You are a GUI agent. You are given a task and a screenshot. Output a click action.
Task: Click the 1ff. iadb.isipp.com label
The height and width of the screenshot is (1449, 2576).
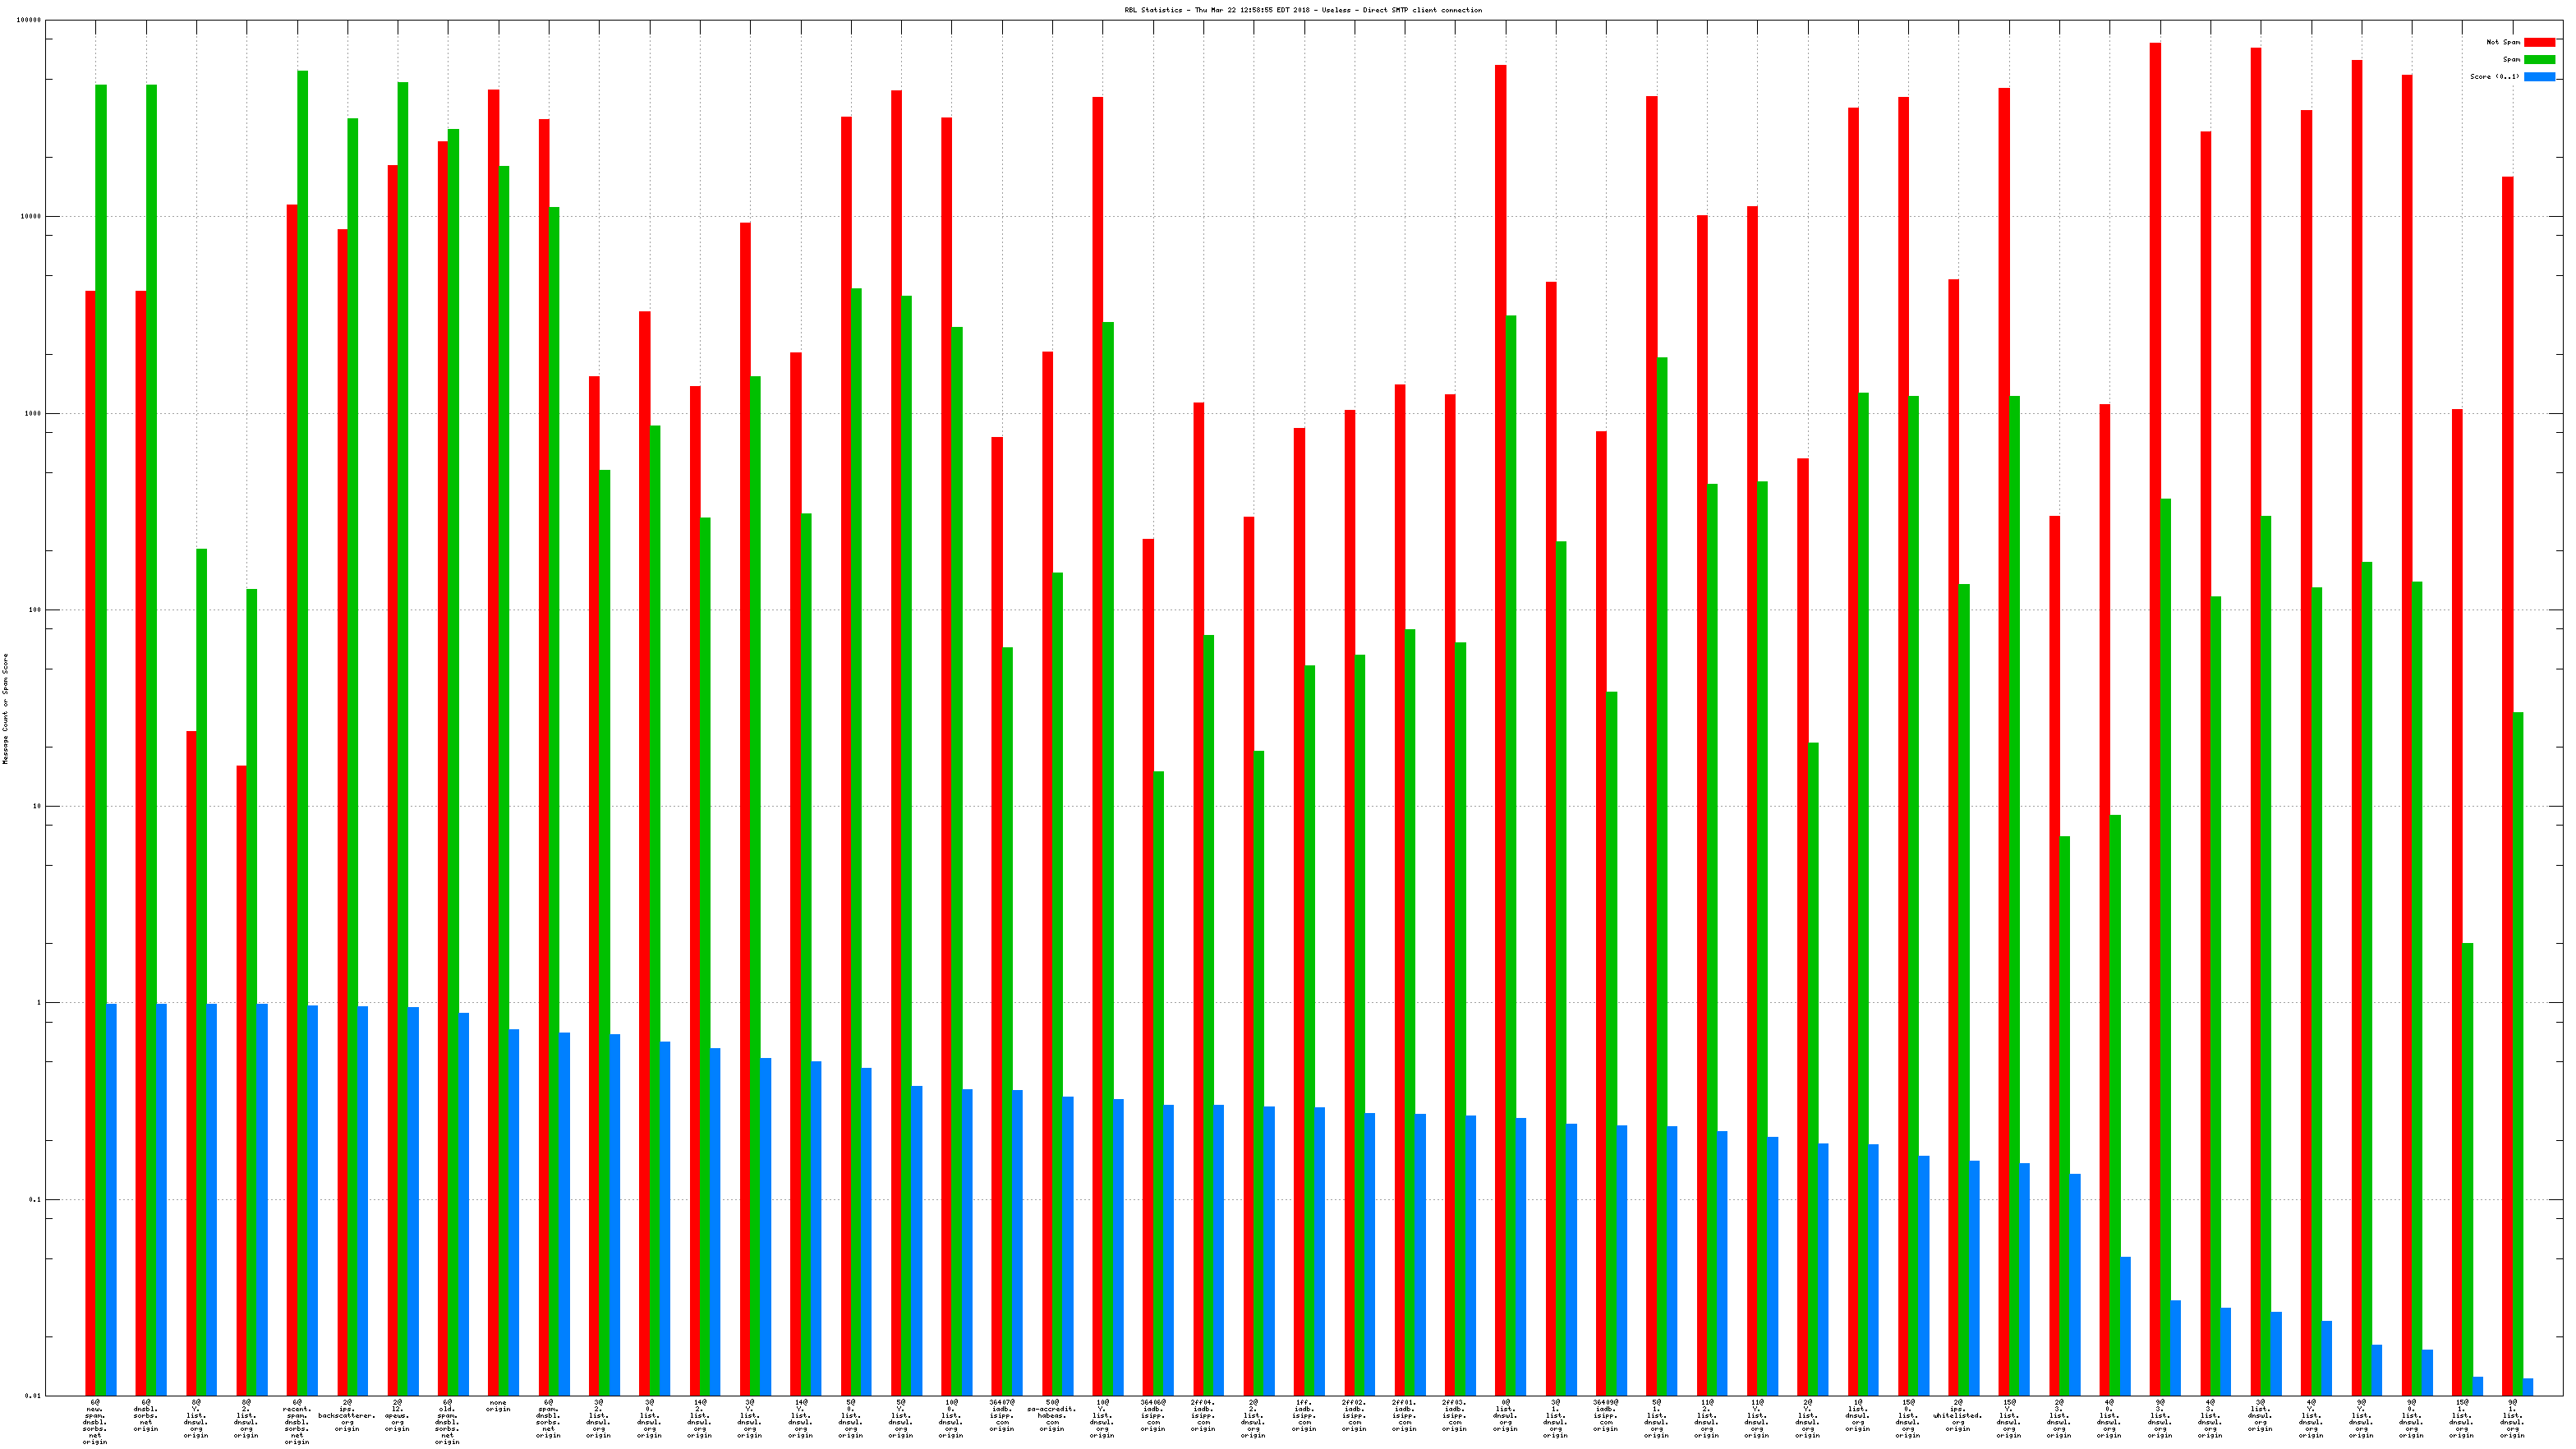pos(1303,1415)
